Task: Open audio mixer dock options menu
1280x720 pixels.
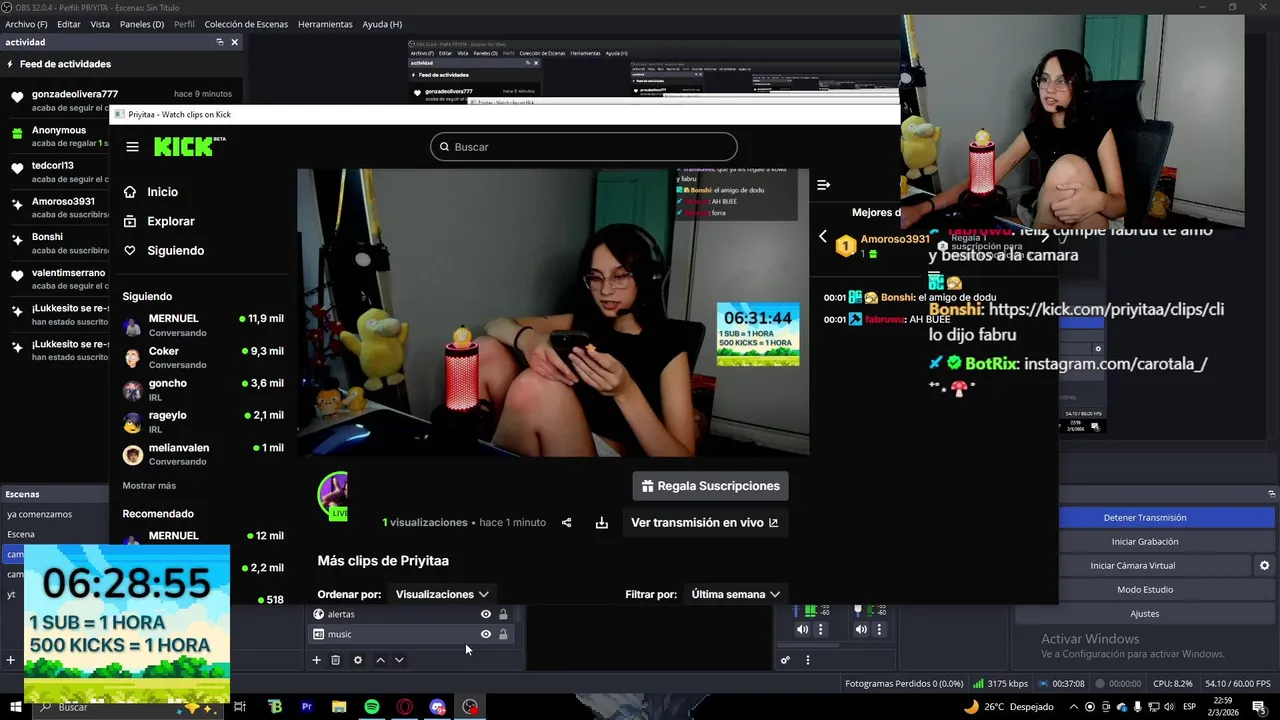Action: (808, 660)
